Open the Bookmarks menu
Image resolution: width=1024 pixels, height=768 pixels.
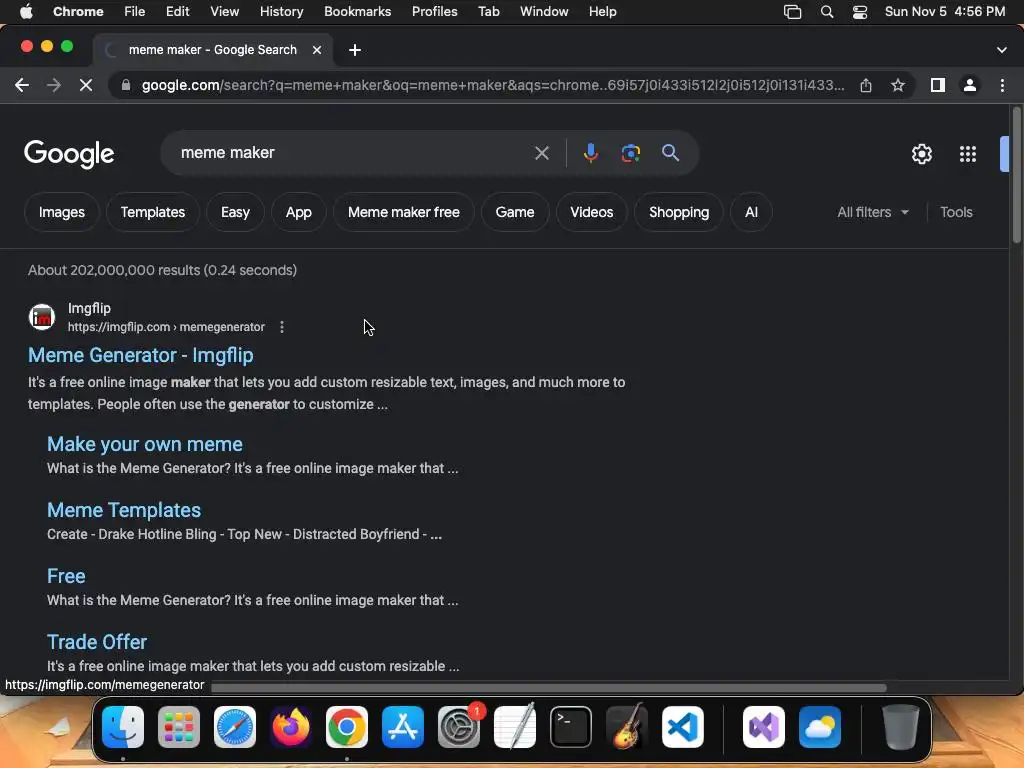coord(357,12)
